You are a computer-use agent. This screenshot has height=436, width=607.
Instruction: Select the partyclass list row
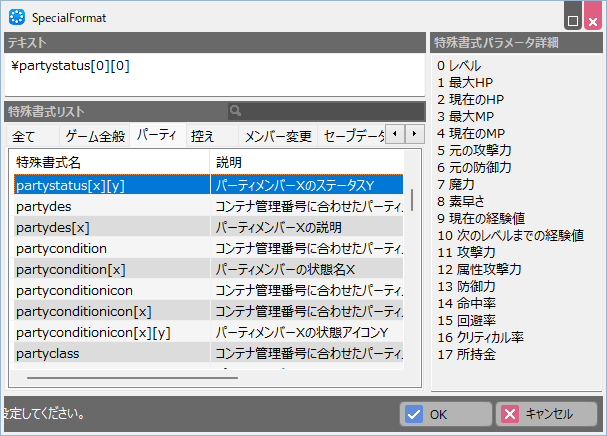pos(110,353)
